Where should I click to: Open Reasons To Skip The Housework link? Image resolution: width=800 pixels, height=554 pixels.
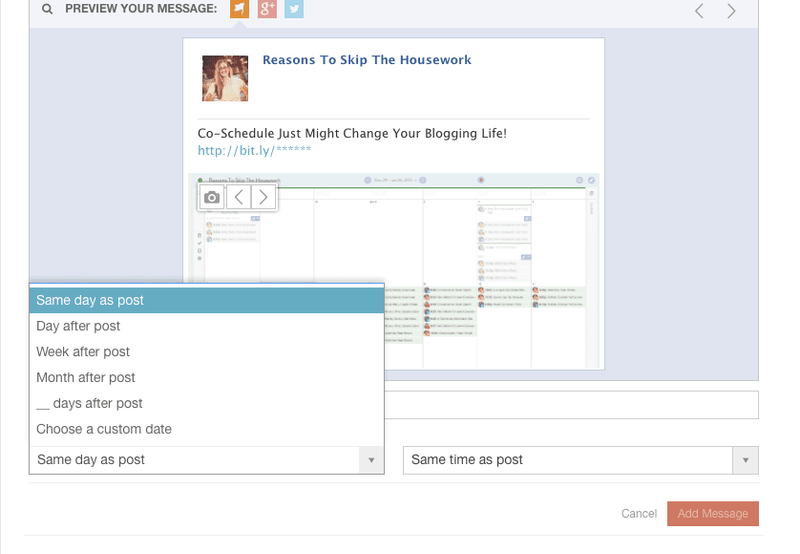[x=367, y=60]
